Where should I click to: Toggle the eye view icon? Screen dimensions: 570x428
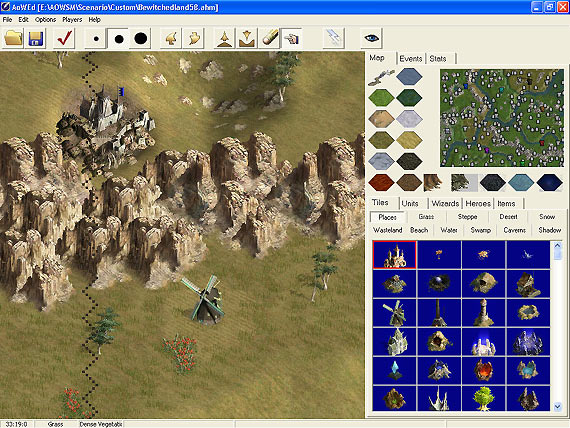pyautogui.click(x=371, y=38)
